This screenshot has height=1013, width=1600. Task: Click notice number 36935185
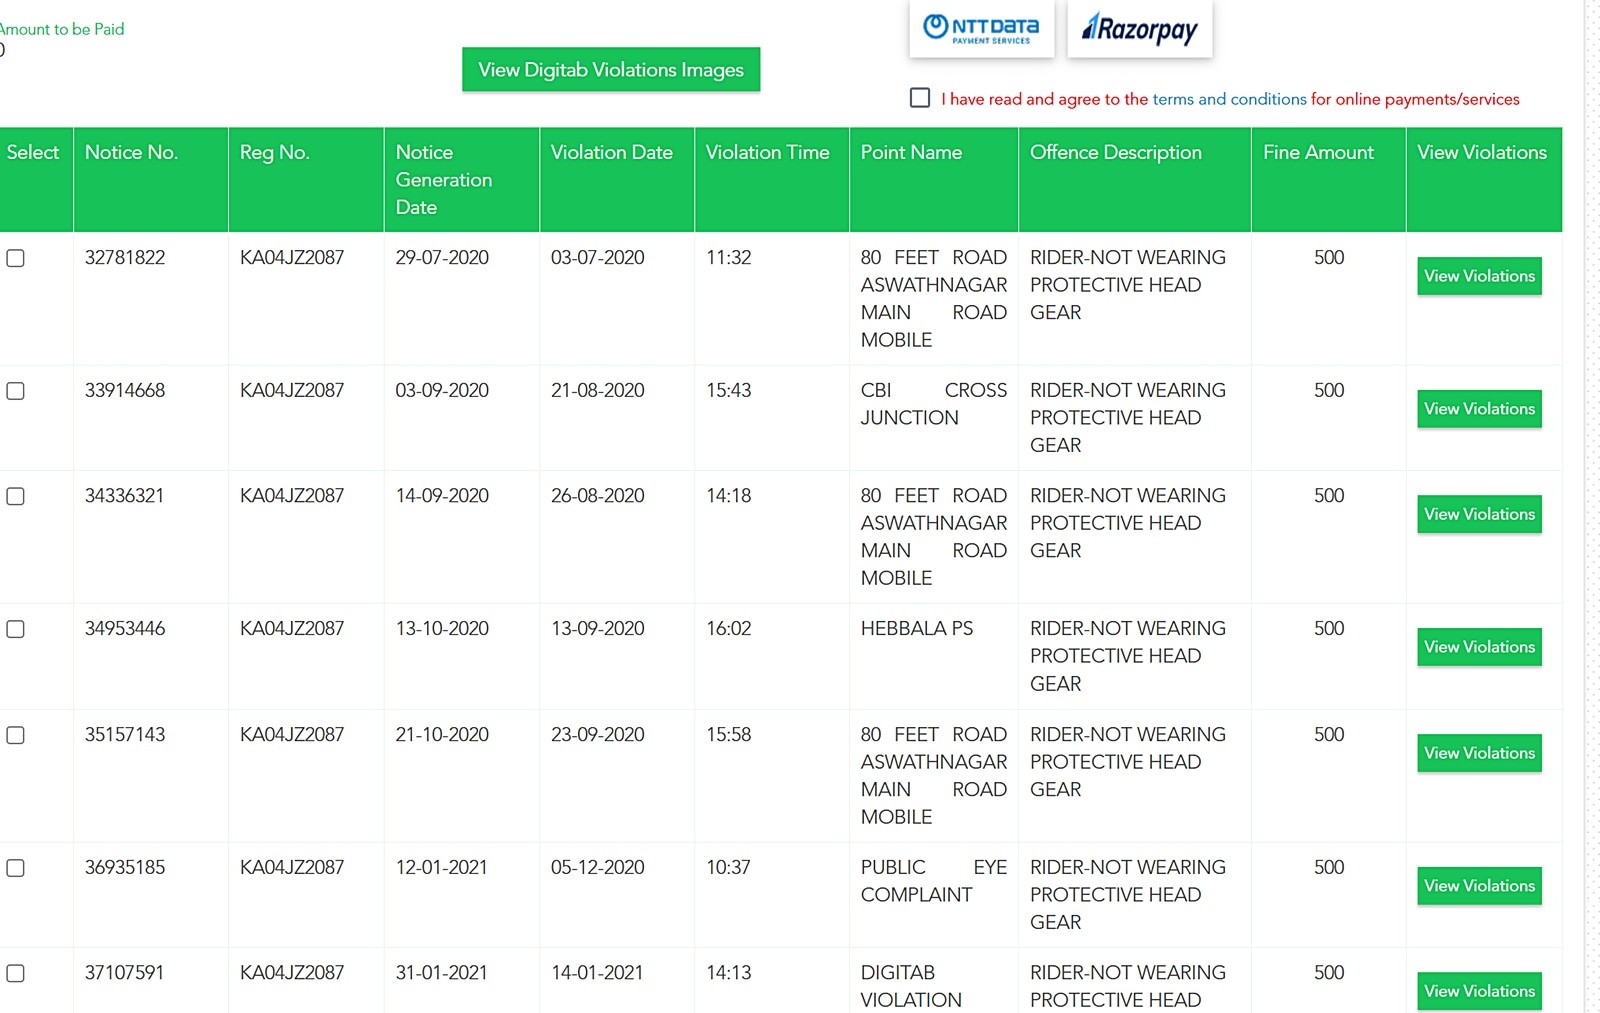(x=125, y=868)
